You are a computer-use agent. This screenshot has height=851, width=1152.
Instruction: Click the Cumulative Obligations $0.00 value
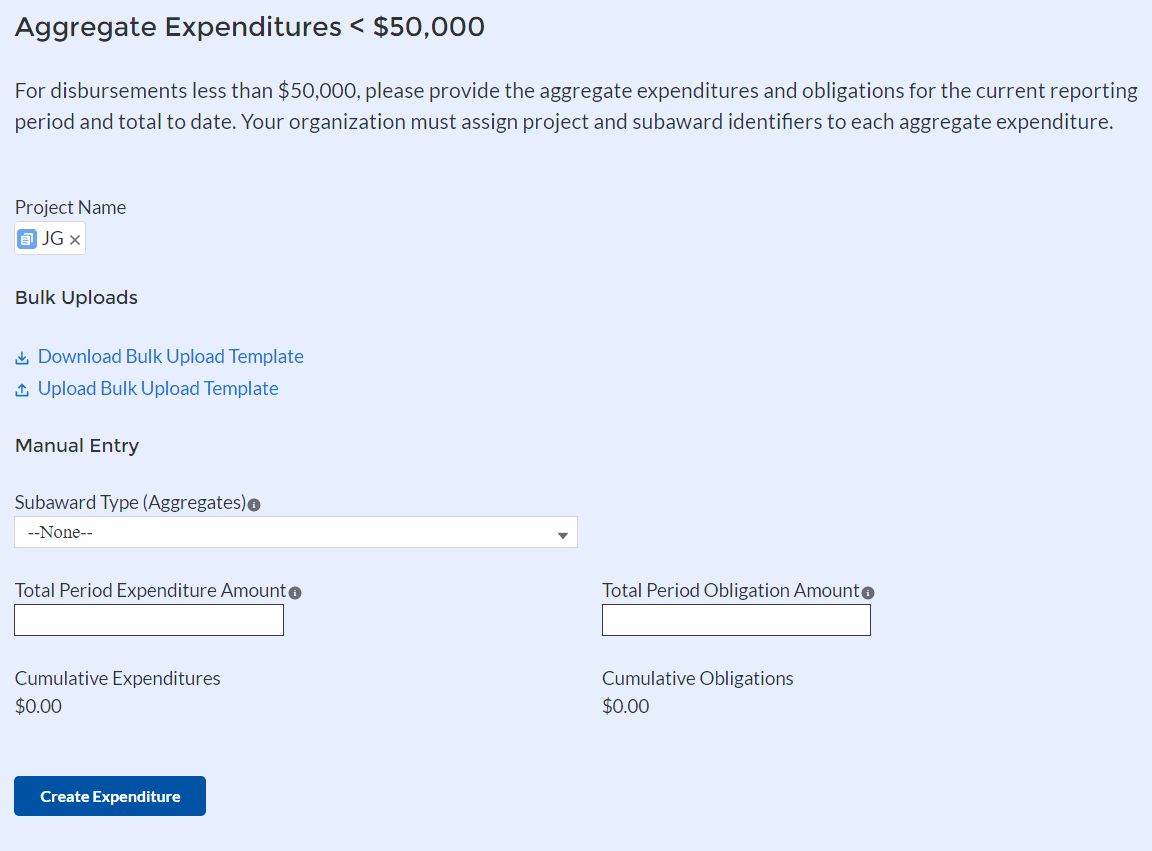click(x=625, y=707)
